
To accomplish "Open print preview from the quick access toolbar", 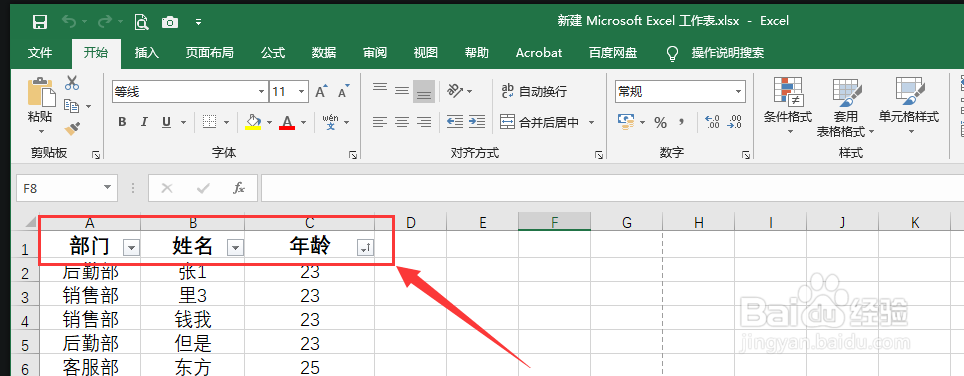I will point(141,22).
